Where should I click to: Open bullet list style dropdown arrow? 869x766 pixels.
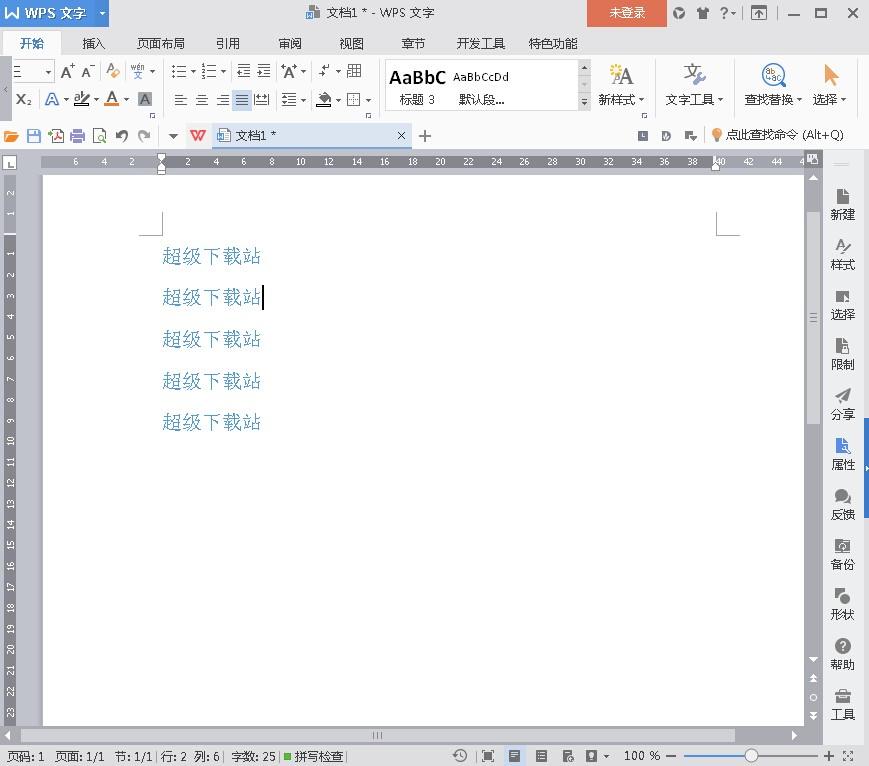click(193, 72)
